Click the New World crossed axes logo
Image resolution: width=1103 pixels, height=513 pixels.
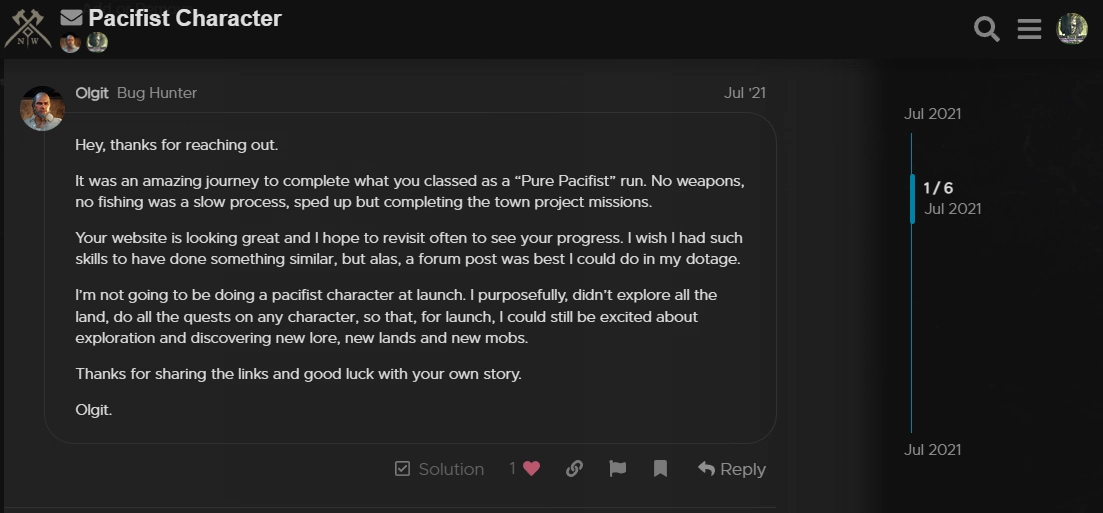point(27,29)
